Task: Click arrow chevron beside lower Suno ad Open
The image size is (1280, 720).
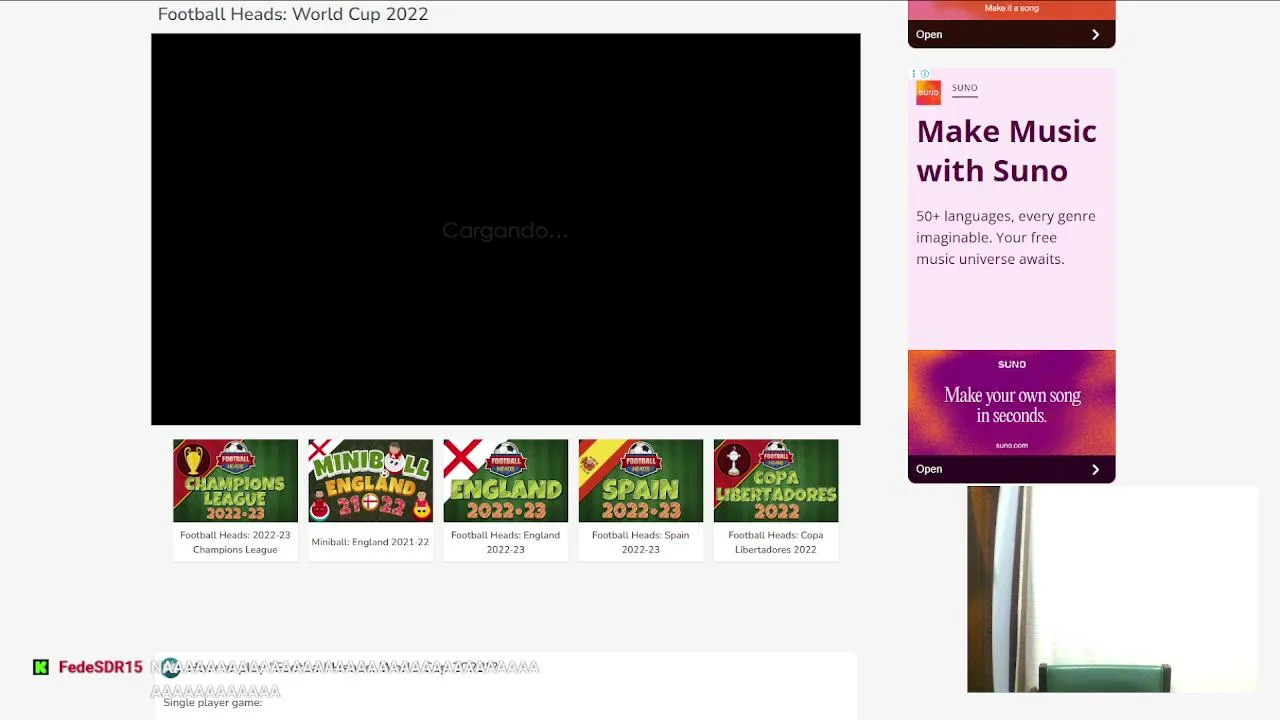Action: click(x=1095, y=469)
